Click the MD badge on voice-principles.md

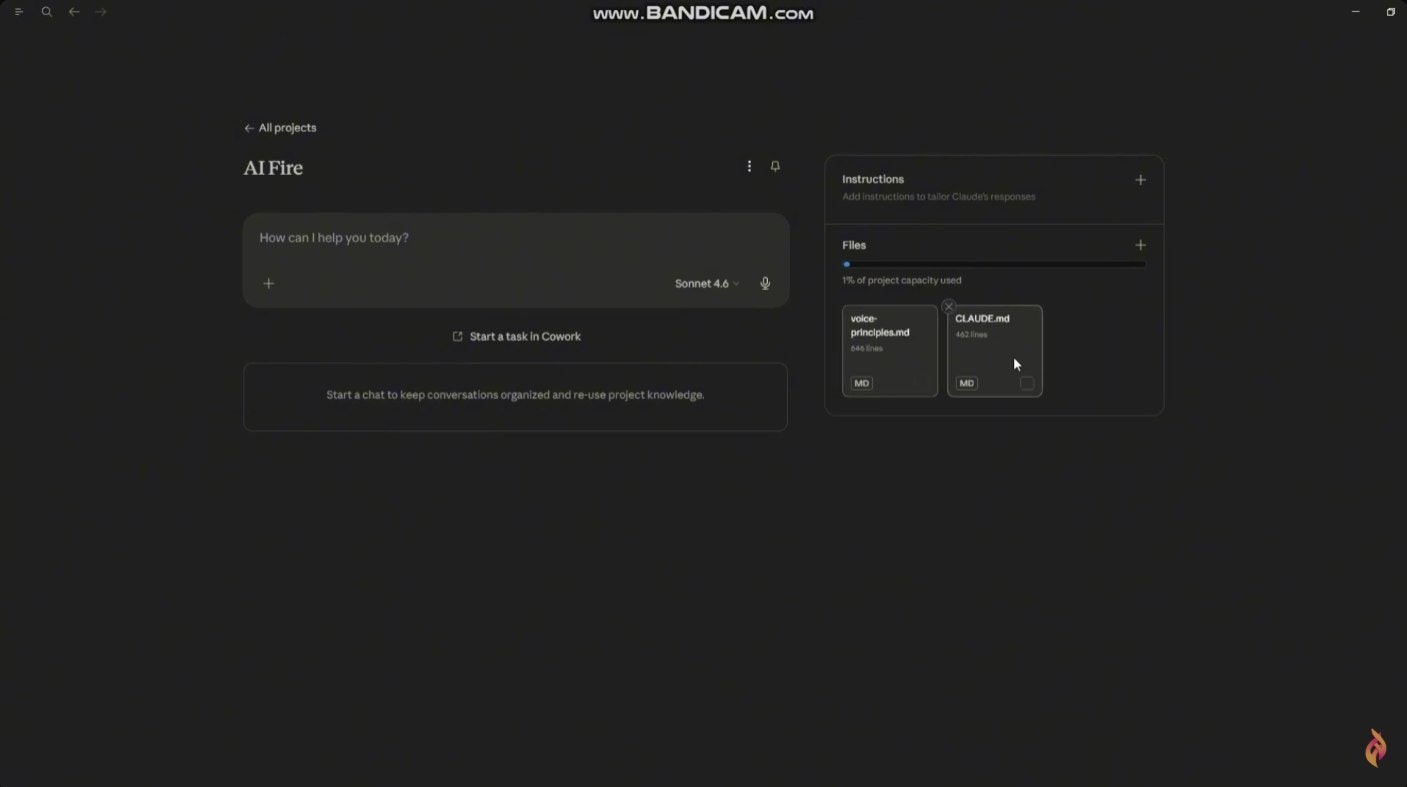click(862, 383)
